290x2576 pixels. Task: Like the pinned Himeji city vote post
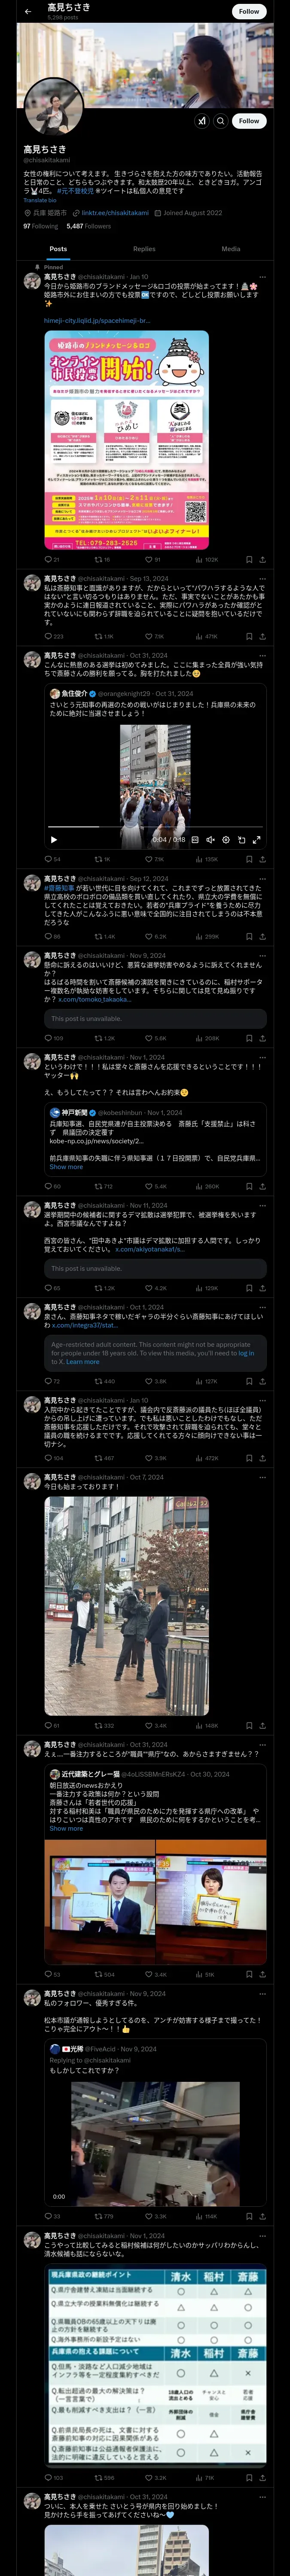[x=151, y=560]
